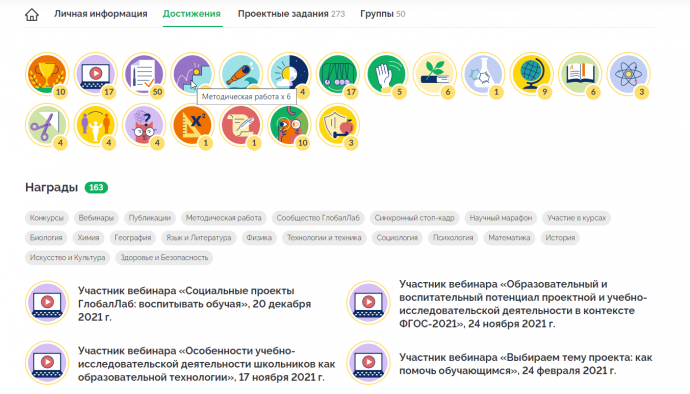The image size is (690, 394).
Task: Open the chemistry flask badge
Action: [x=483, y=74]
